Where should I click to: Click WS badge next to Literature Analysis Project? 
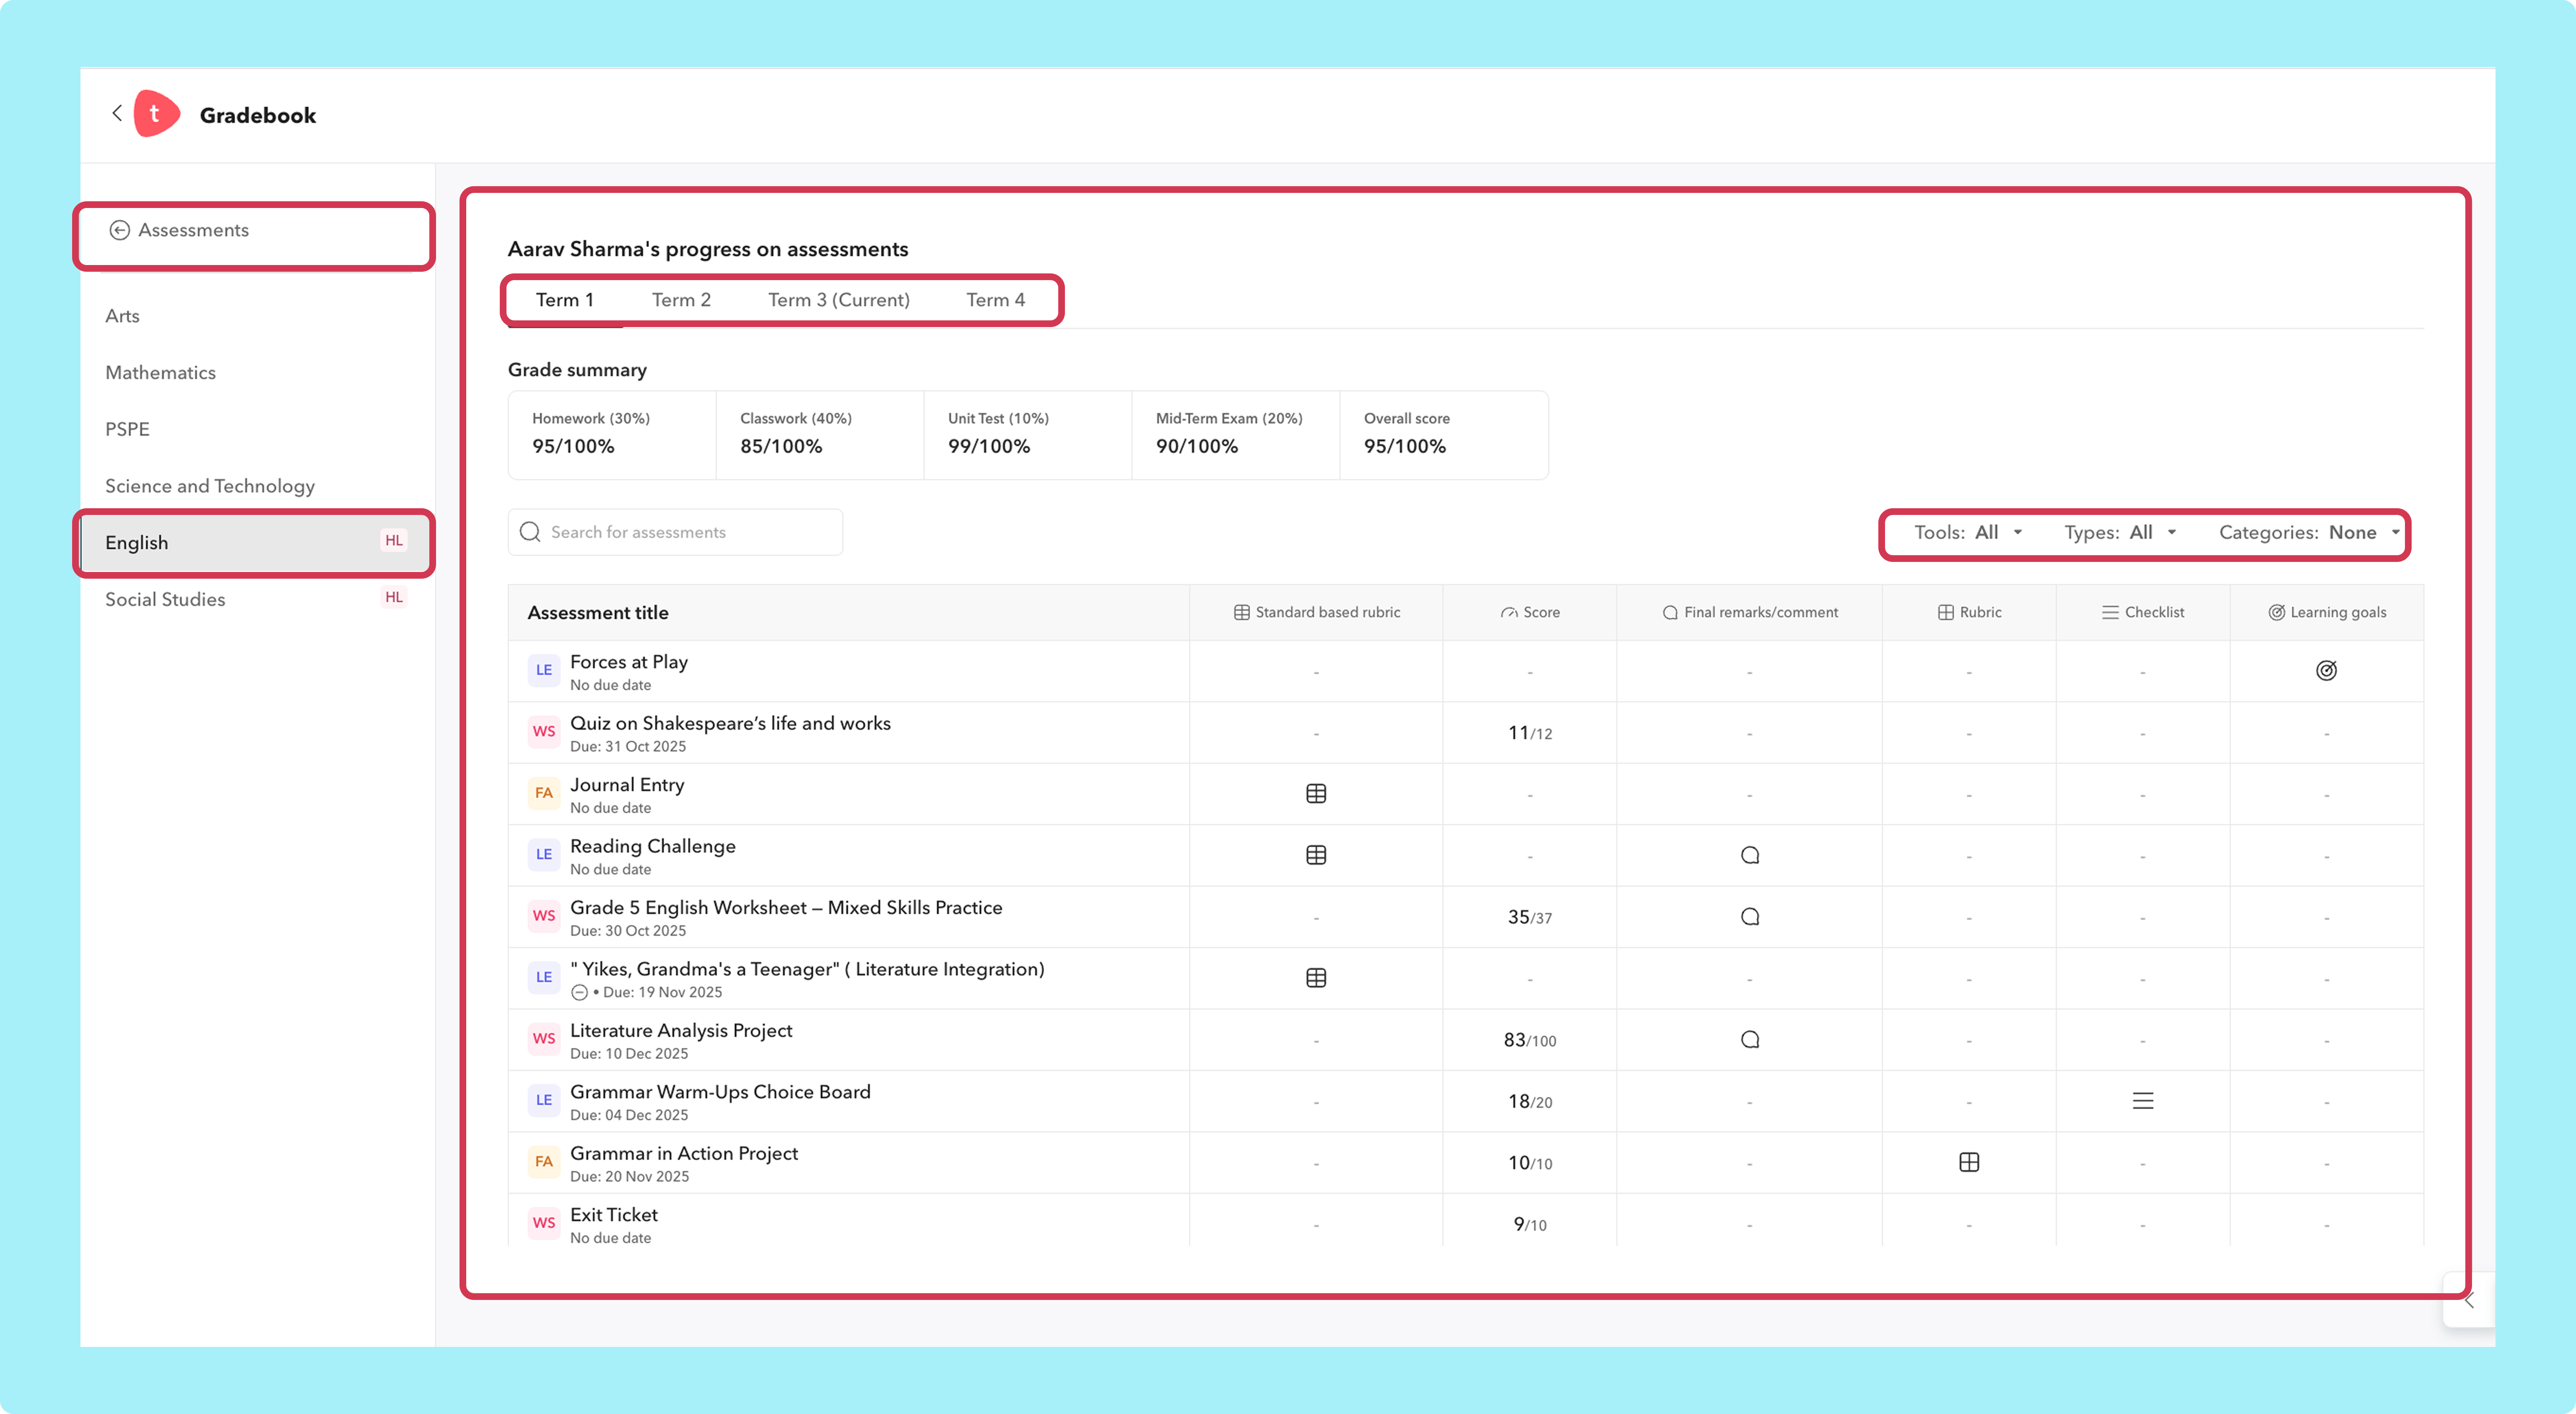coord(544,1040)
